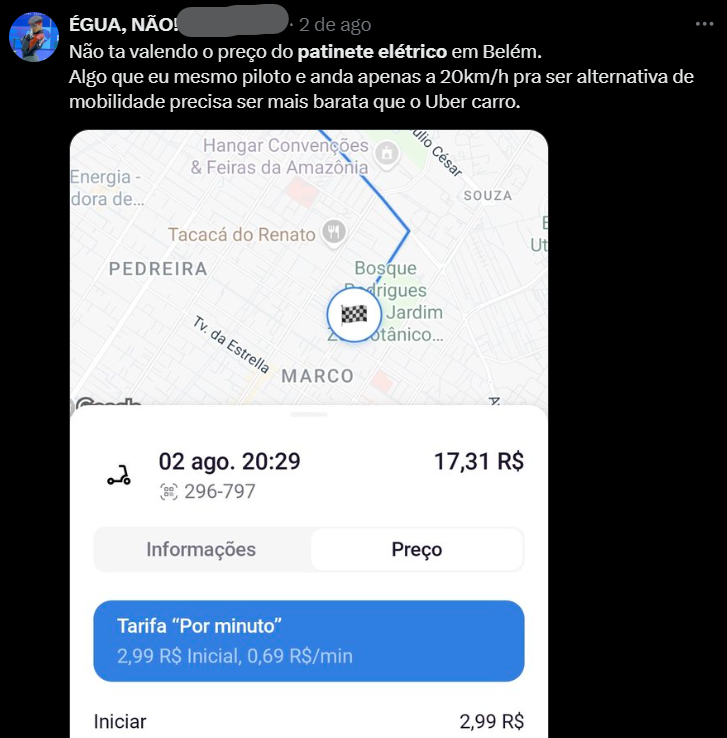
Task: Click the Google logo on the map
Action: pyautogui.click(x=108, y=401)
